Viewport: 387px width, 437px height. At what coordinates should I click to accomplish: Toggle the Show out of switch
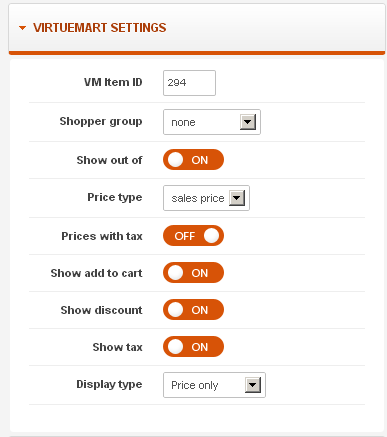(x=193, y=160)
